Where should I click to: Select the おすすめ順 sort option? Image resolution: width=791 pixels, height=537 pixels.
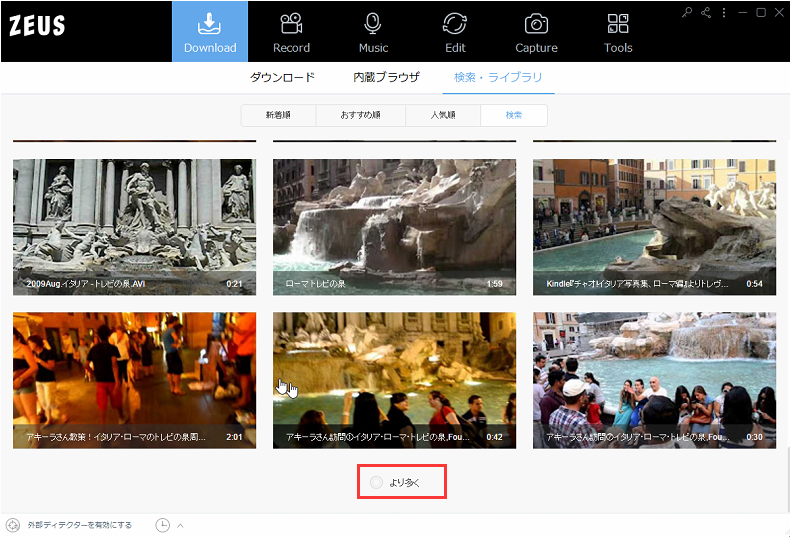click(360, 115)
